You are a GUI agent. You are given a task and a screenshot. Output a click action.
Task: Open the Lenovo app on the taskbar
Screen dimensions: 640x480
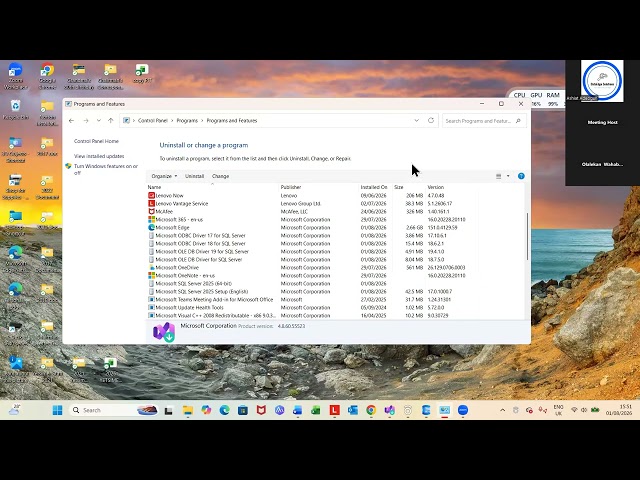pos(334,410)
